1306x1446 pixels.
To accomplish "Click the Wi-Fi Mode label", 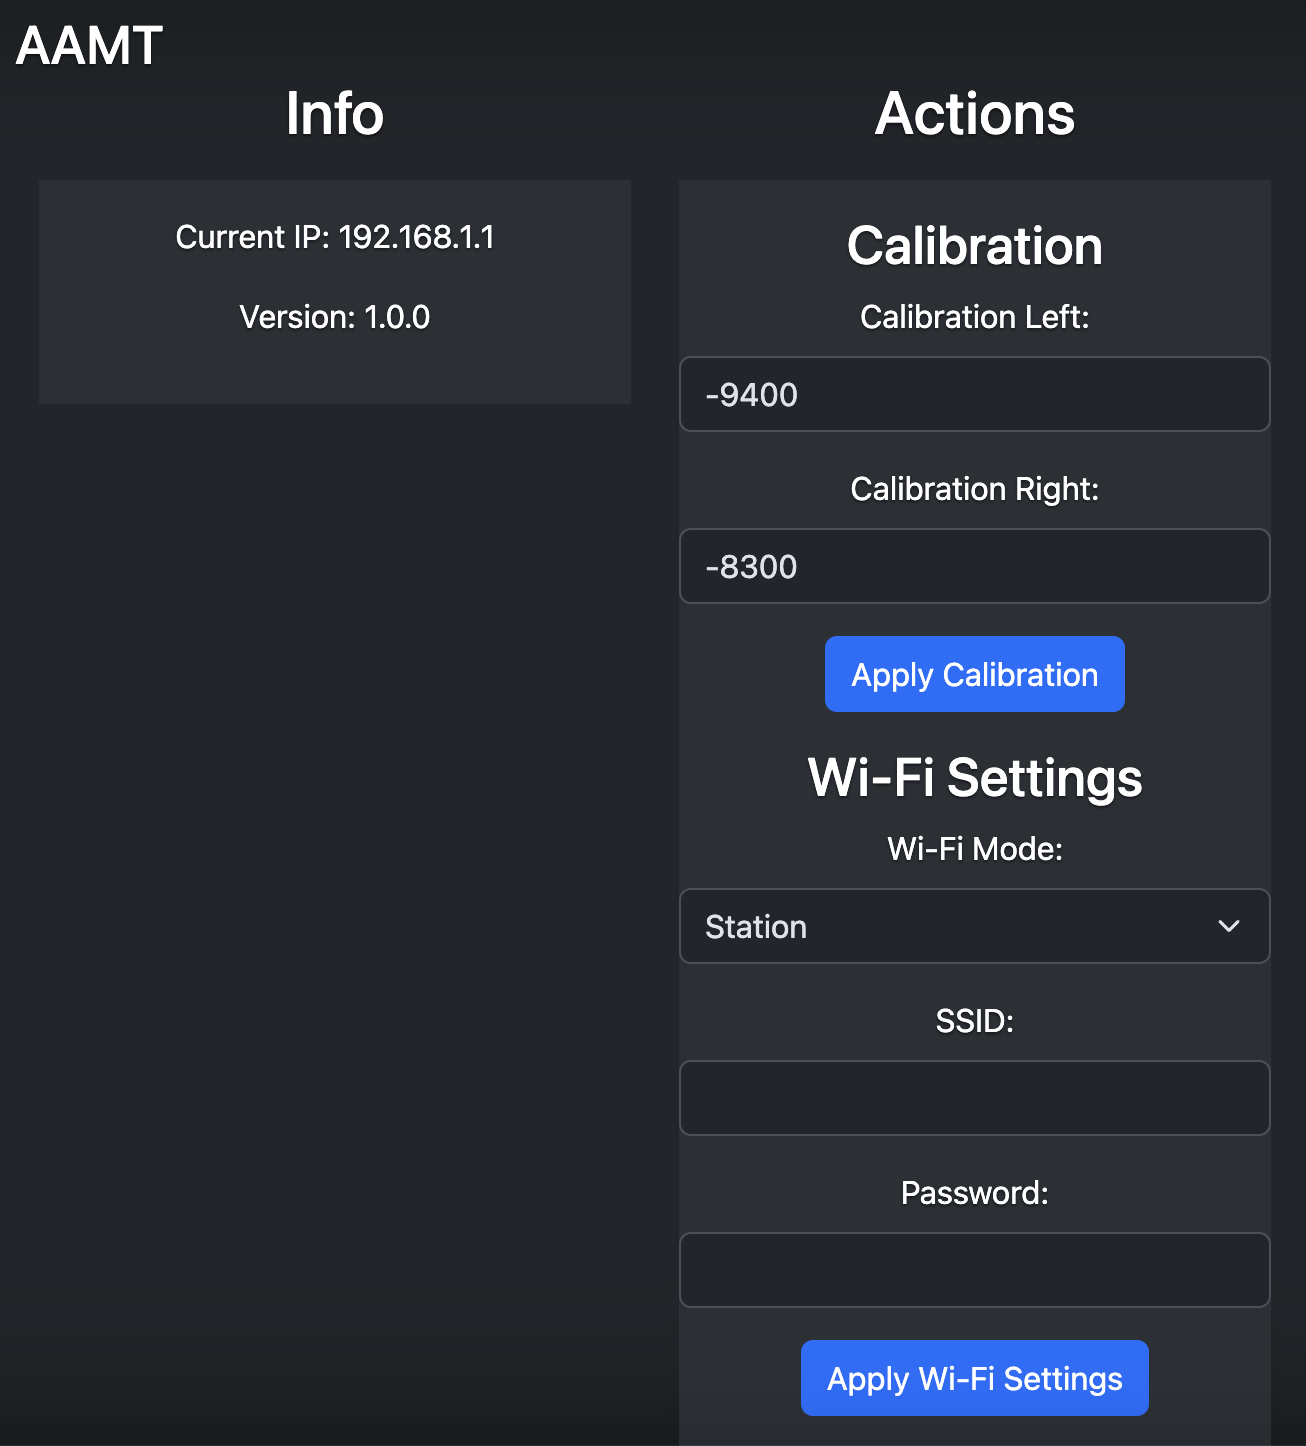I will 974,850.
